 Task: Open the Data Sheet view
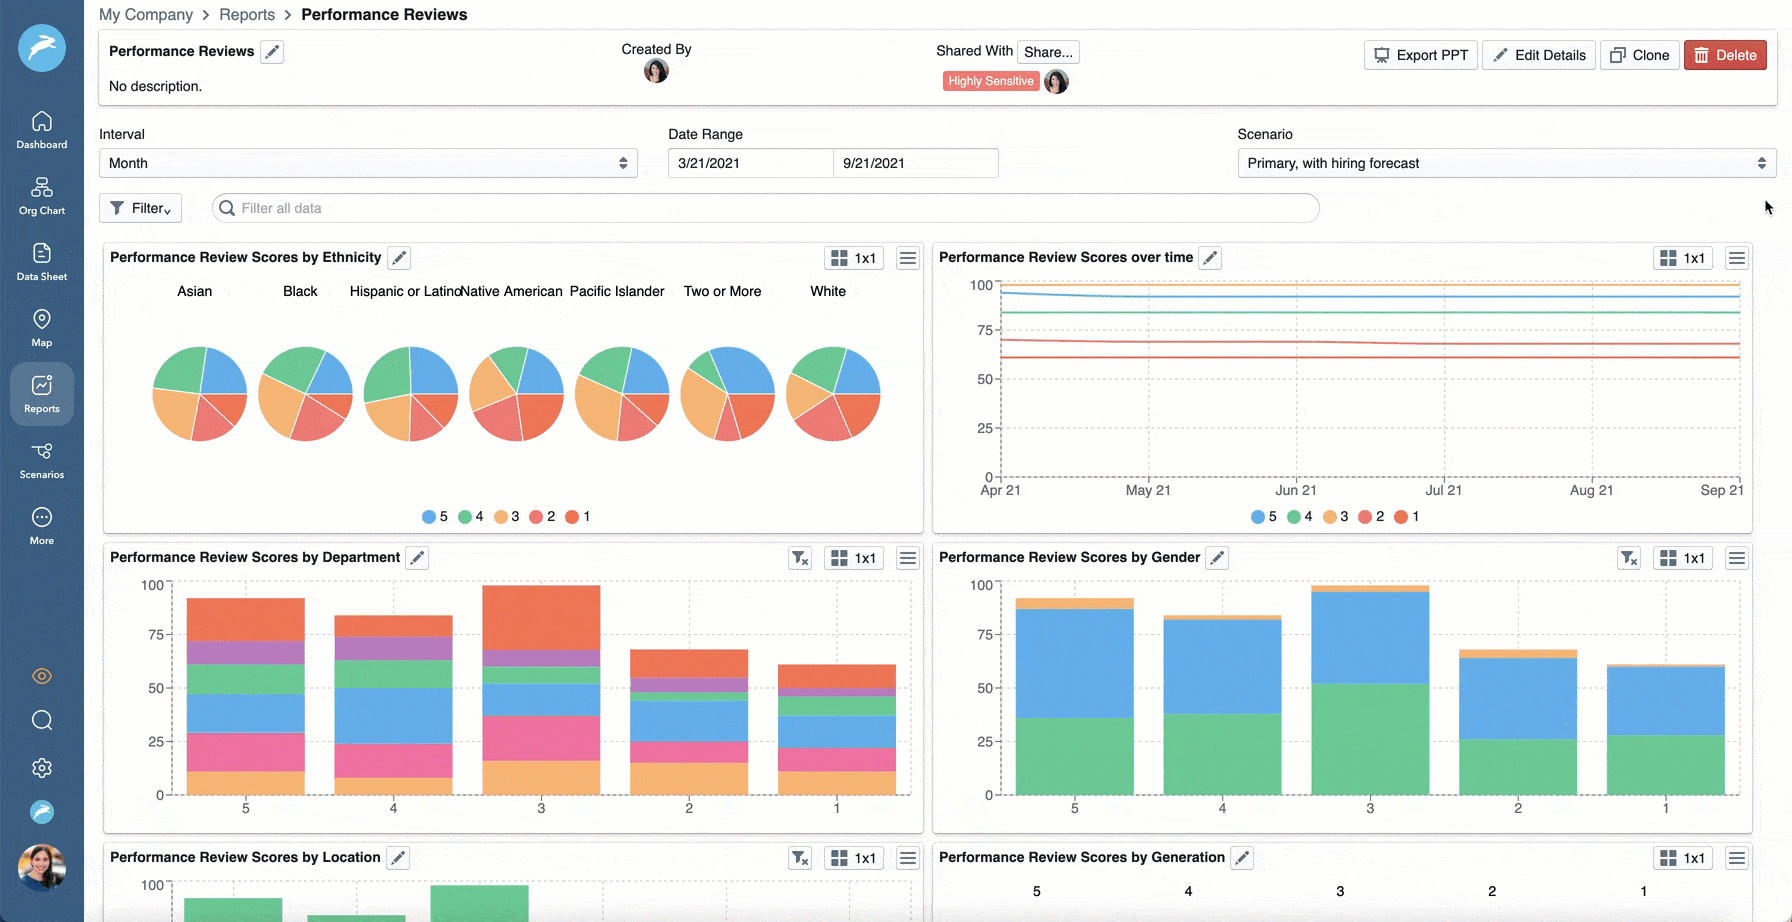pyautogui.click(x=41, y=262)
